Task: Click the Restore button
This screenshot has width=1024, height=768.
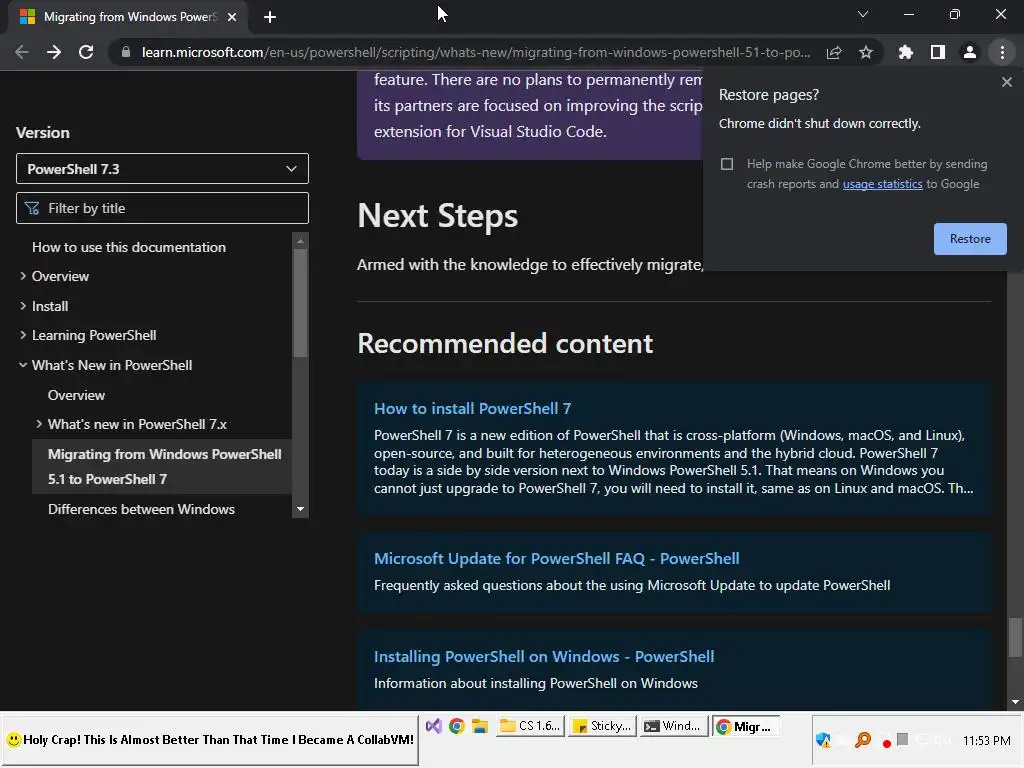Action: [x=970, y=239]
